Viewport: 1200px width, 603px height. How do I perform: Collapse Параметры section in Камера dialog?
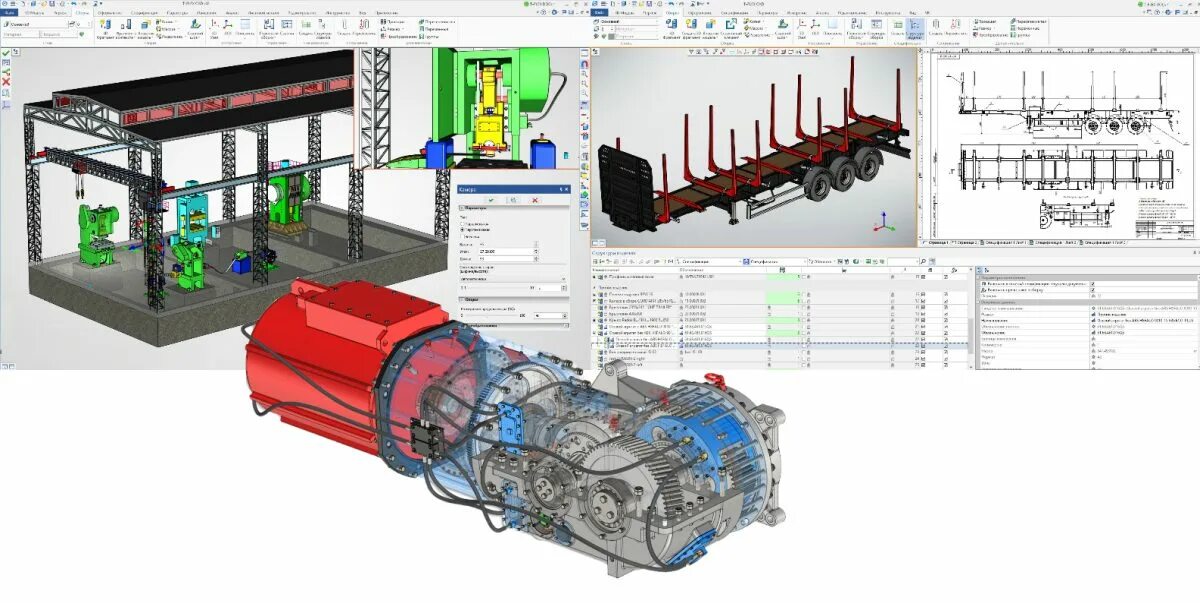click(461, 208)
